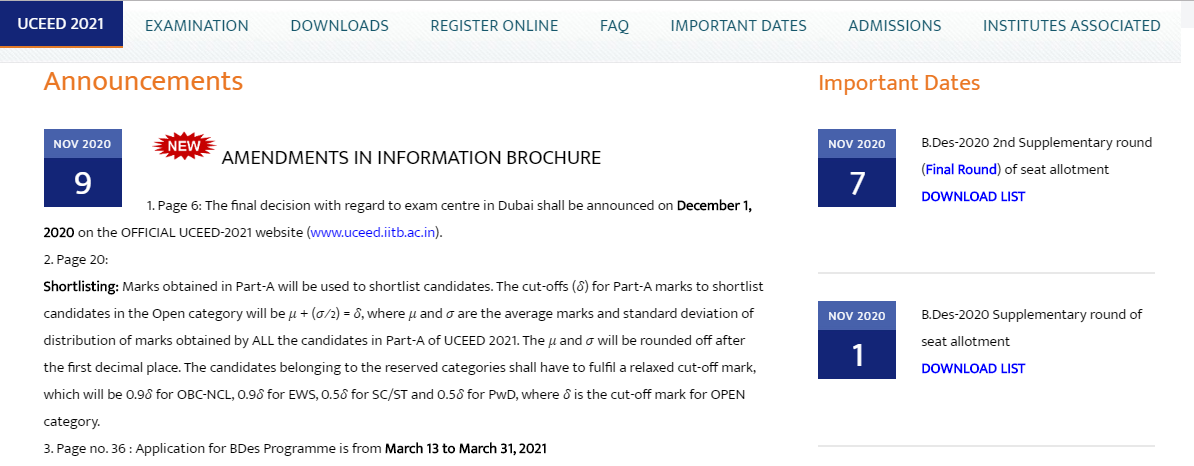Open the DOWNLOADS menu
This screenshot has width=1194, height=466.
(339, 26)
